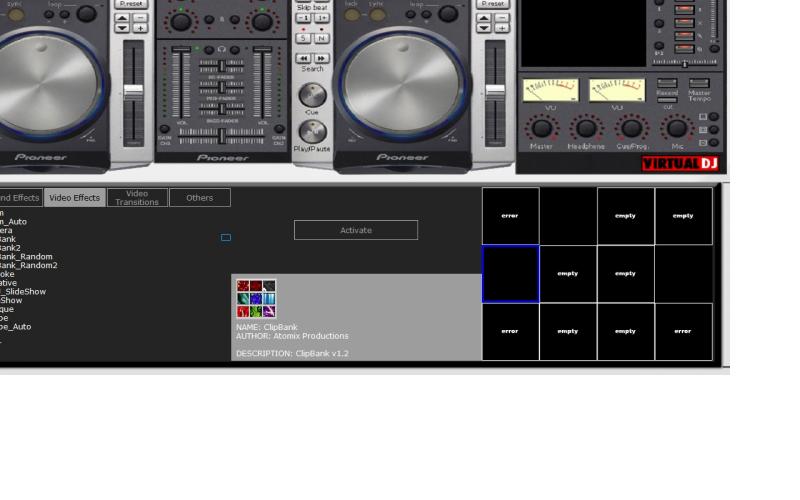Click the left channel volume fader
800x500 pixels.
(181, 49)
